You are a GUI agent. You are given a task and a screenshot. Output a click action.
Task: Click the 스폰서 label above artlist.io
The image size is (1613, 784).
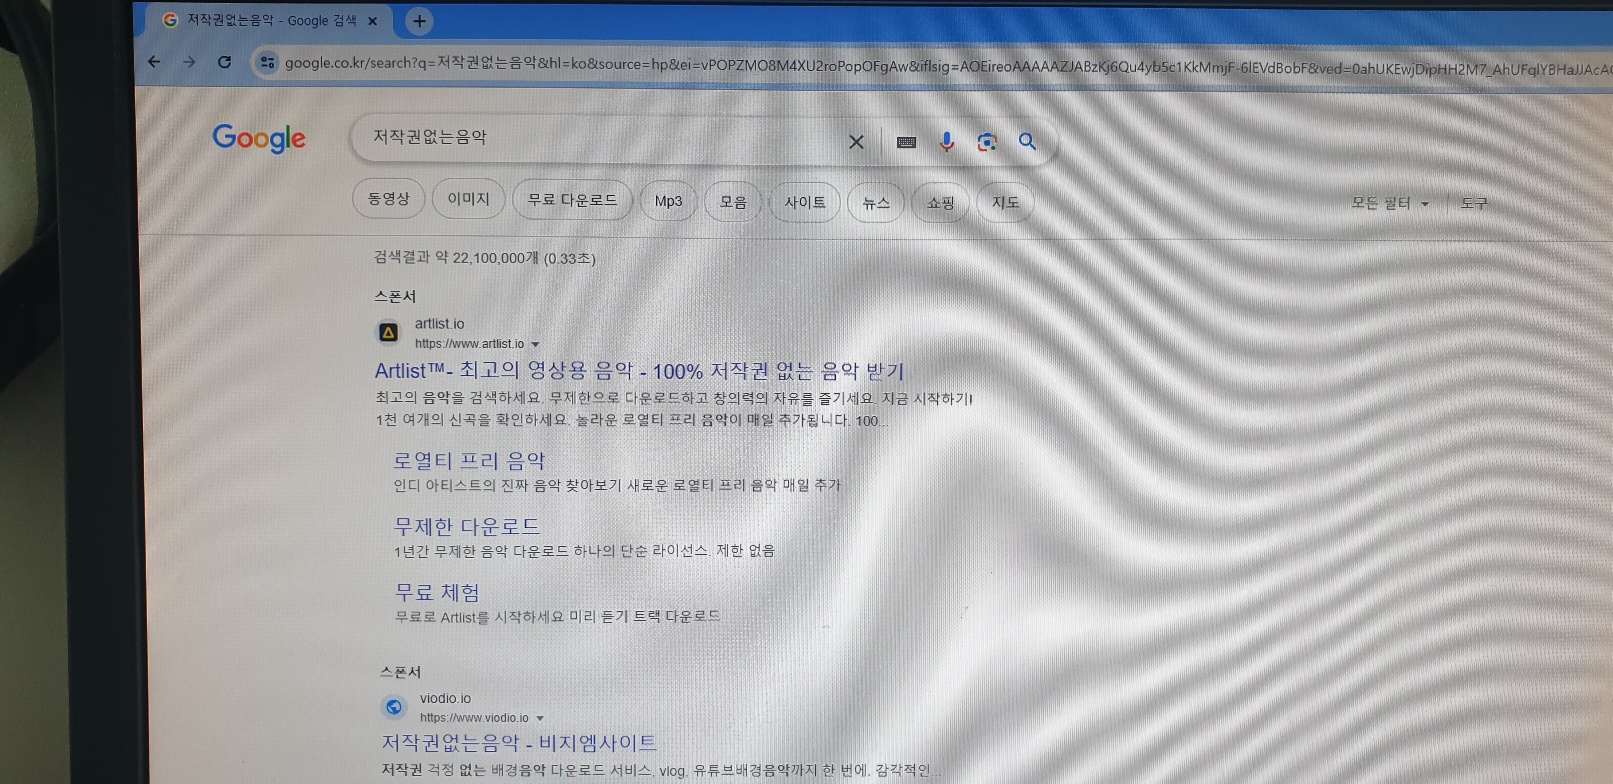395,297
